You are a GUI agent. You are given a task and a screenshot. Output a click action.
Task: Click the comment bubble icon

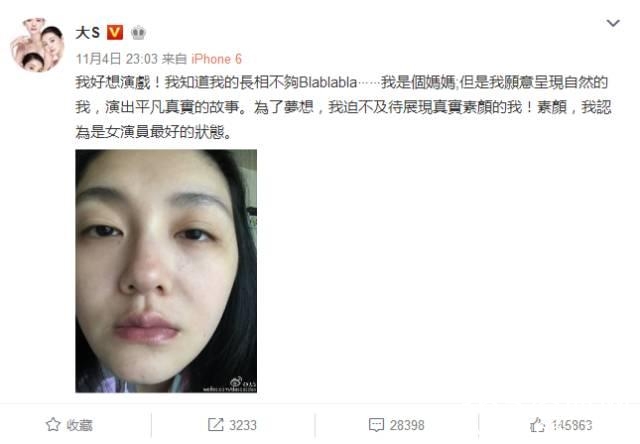click(x=376, y=425)
